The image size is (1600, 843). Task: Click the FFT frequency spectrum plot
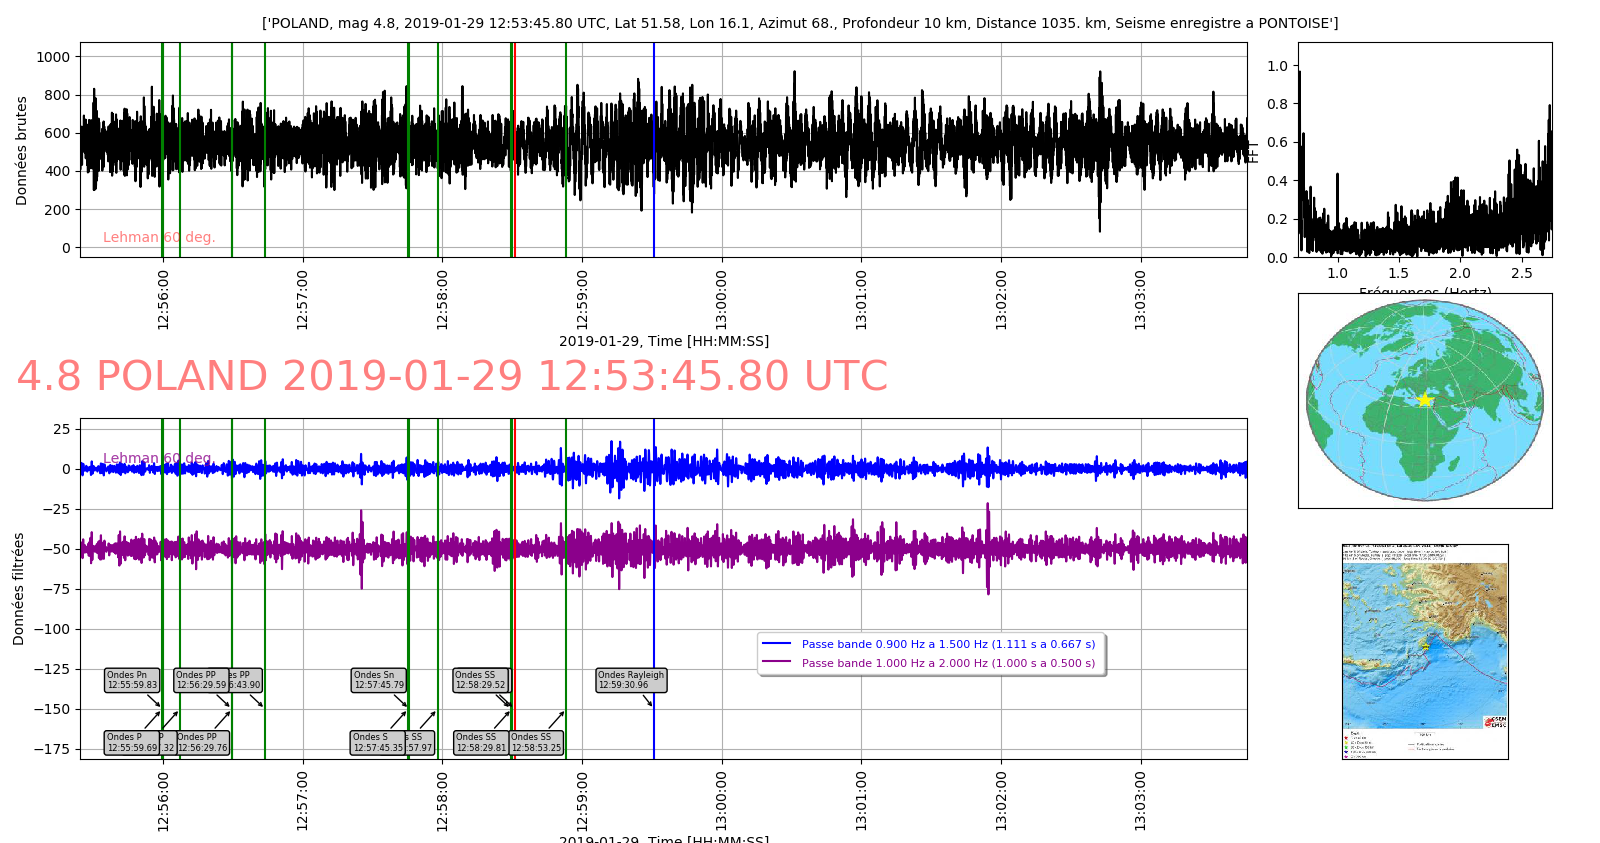click(1424, 150)
